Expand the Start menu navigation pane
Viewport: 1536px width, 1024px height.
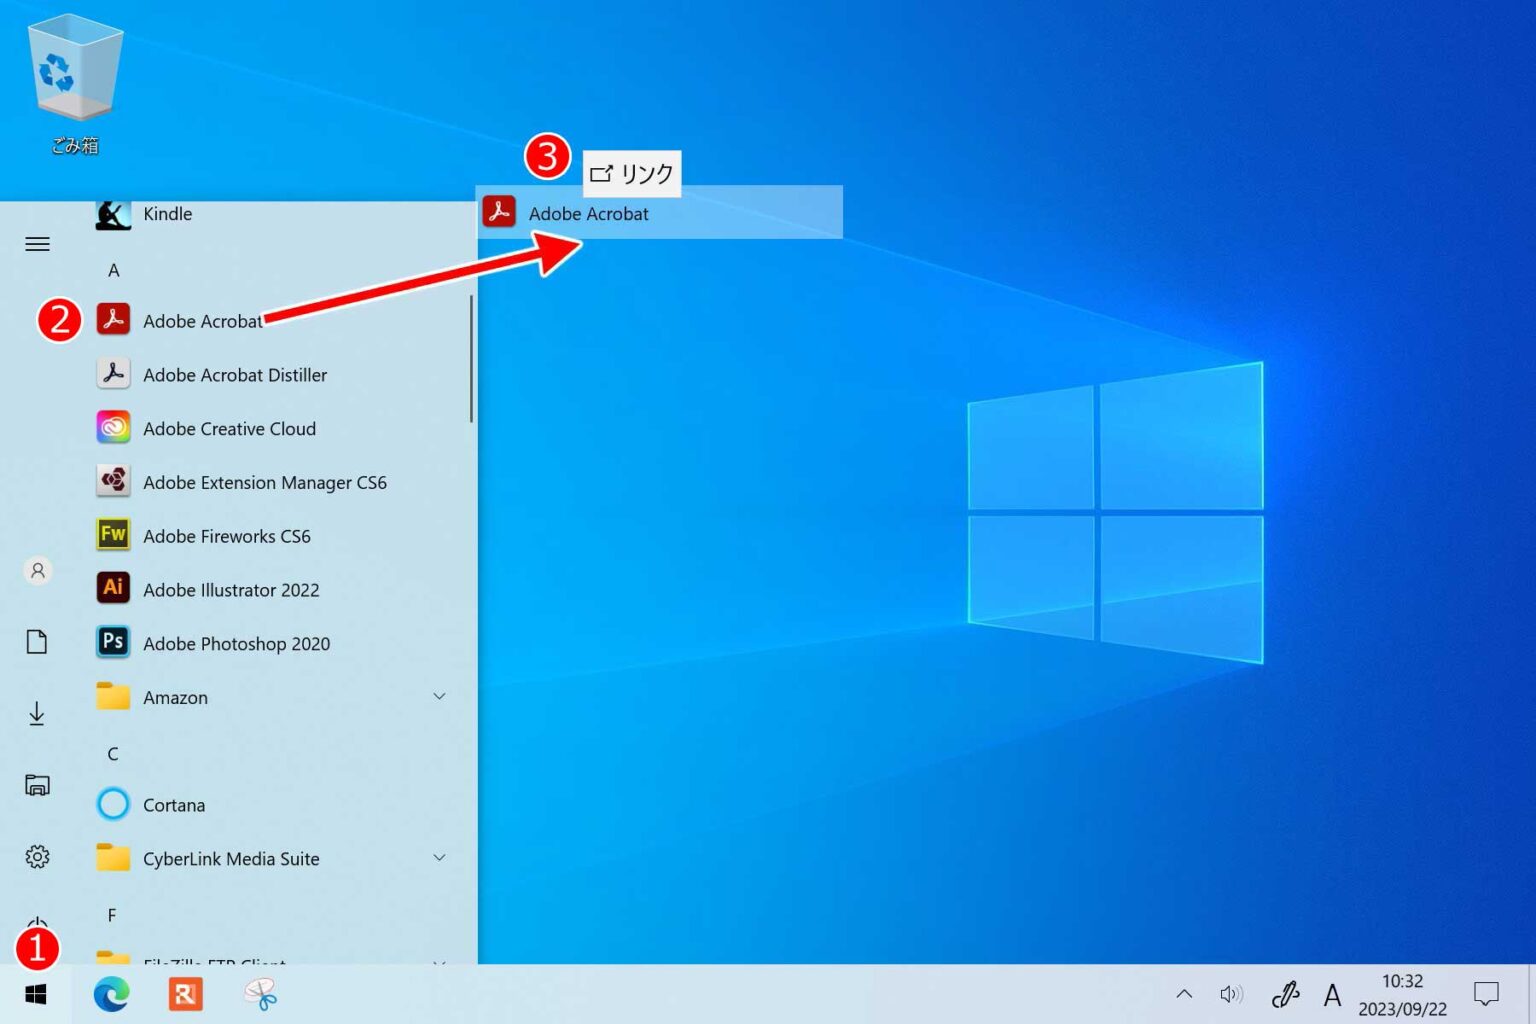(x=37, y=243)
